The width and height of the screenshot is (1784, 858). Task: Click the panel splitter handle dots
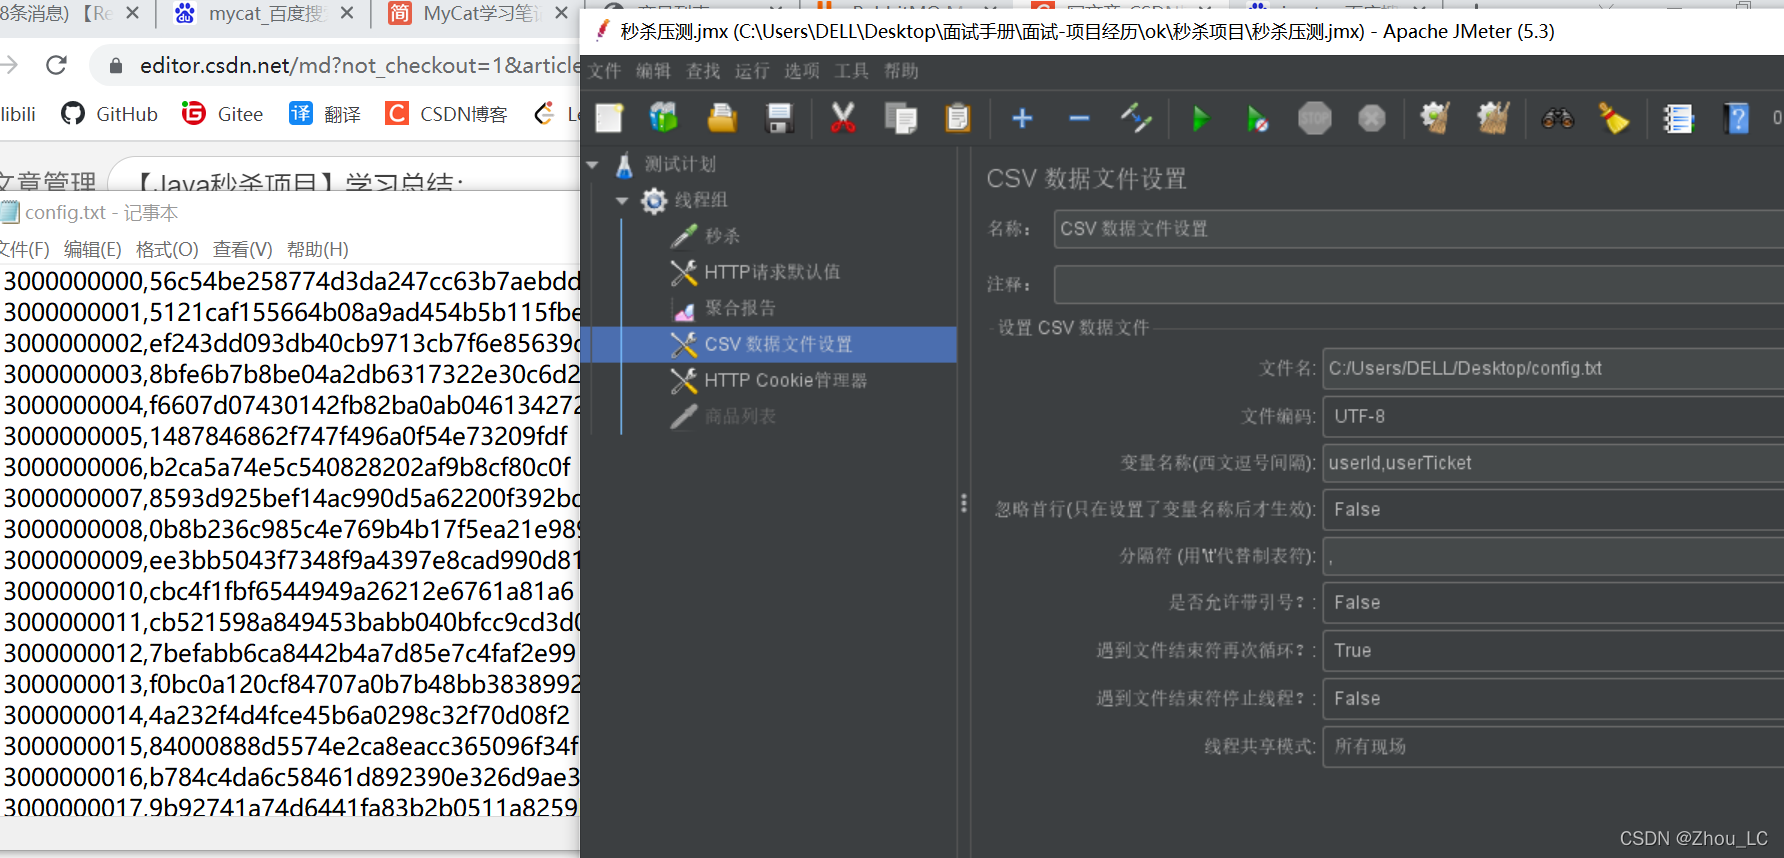pos(964,503)
